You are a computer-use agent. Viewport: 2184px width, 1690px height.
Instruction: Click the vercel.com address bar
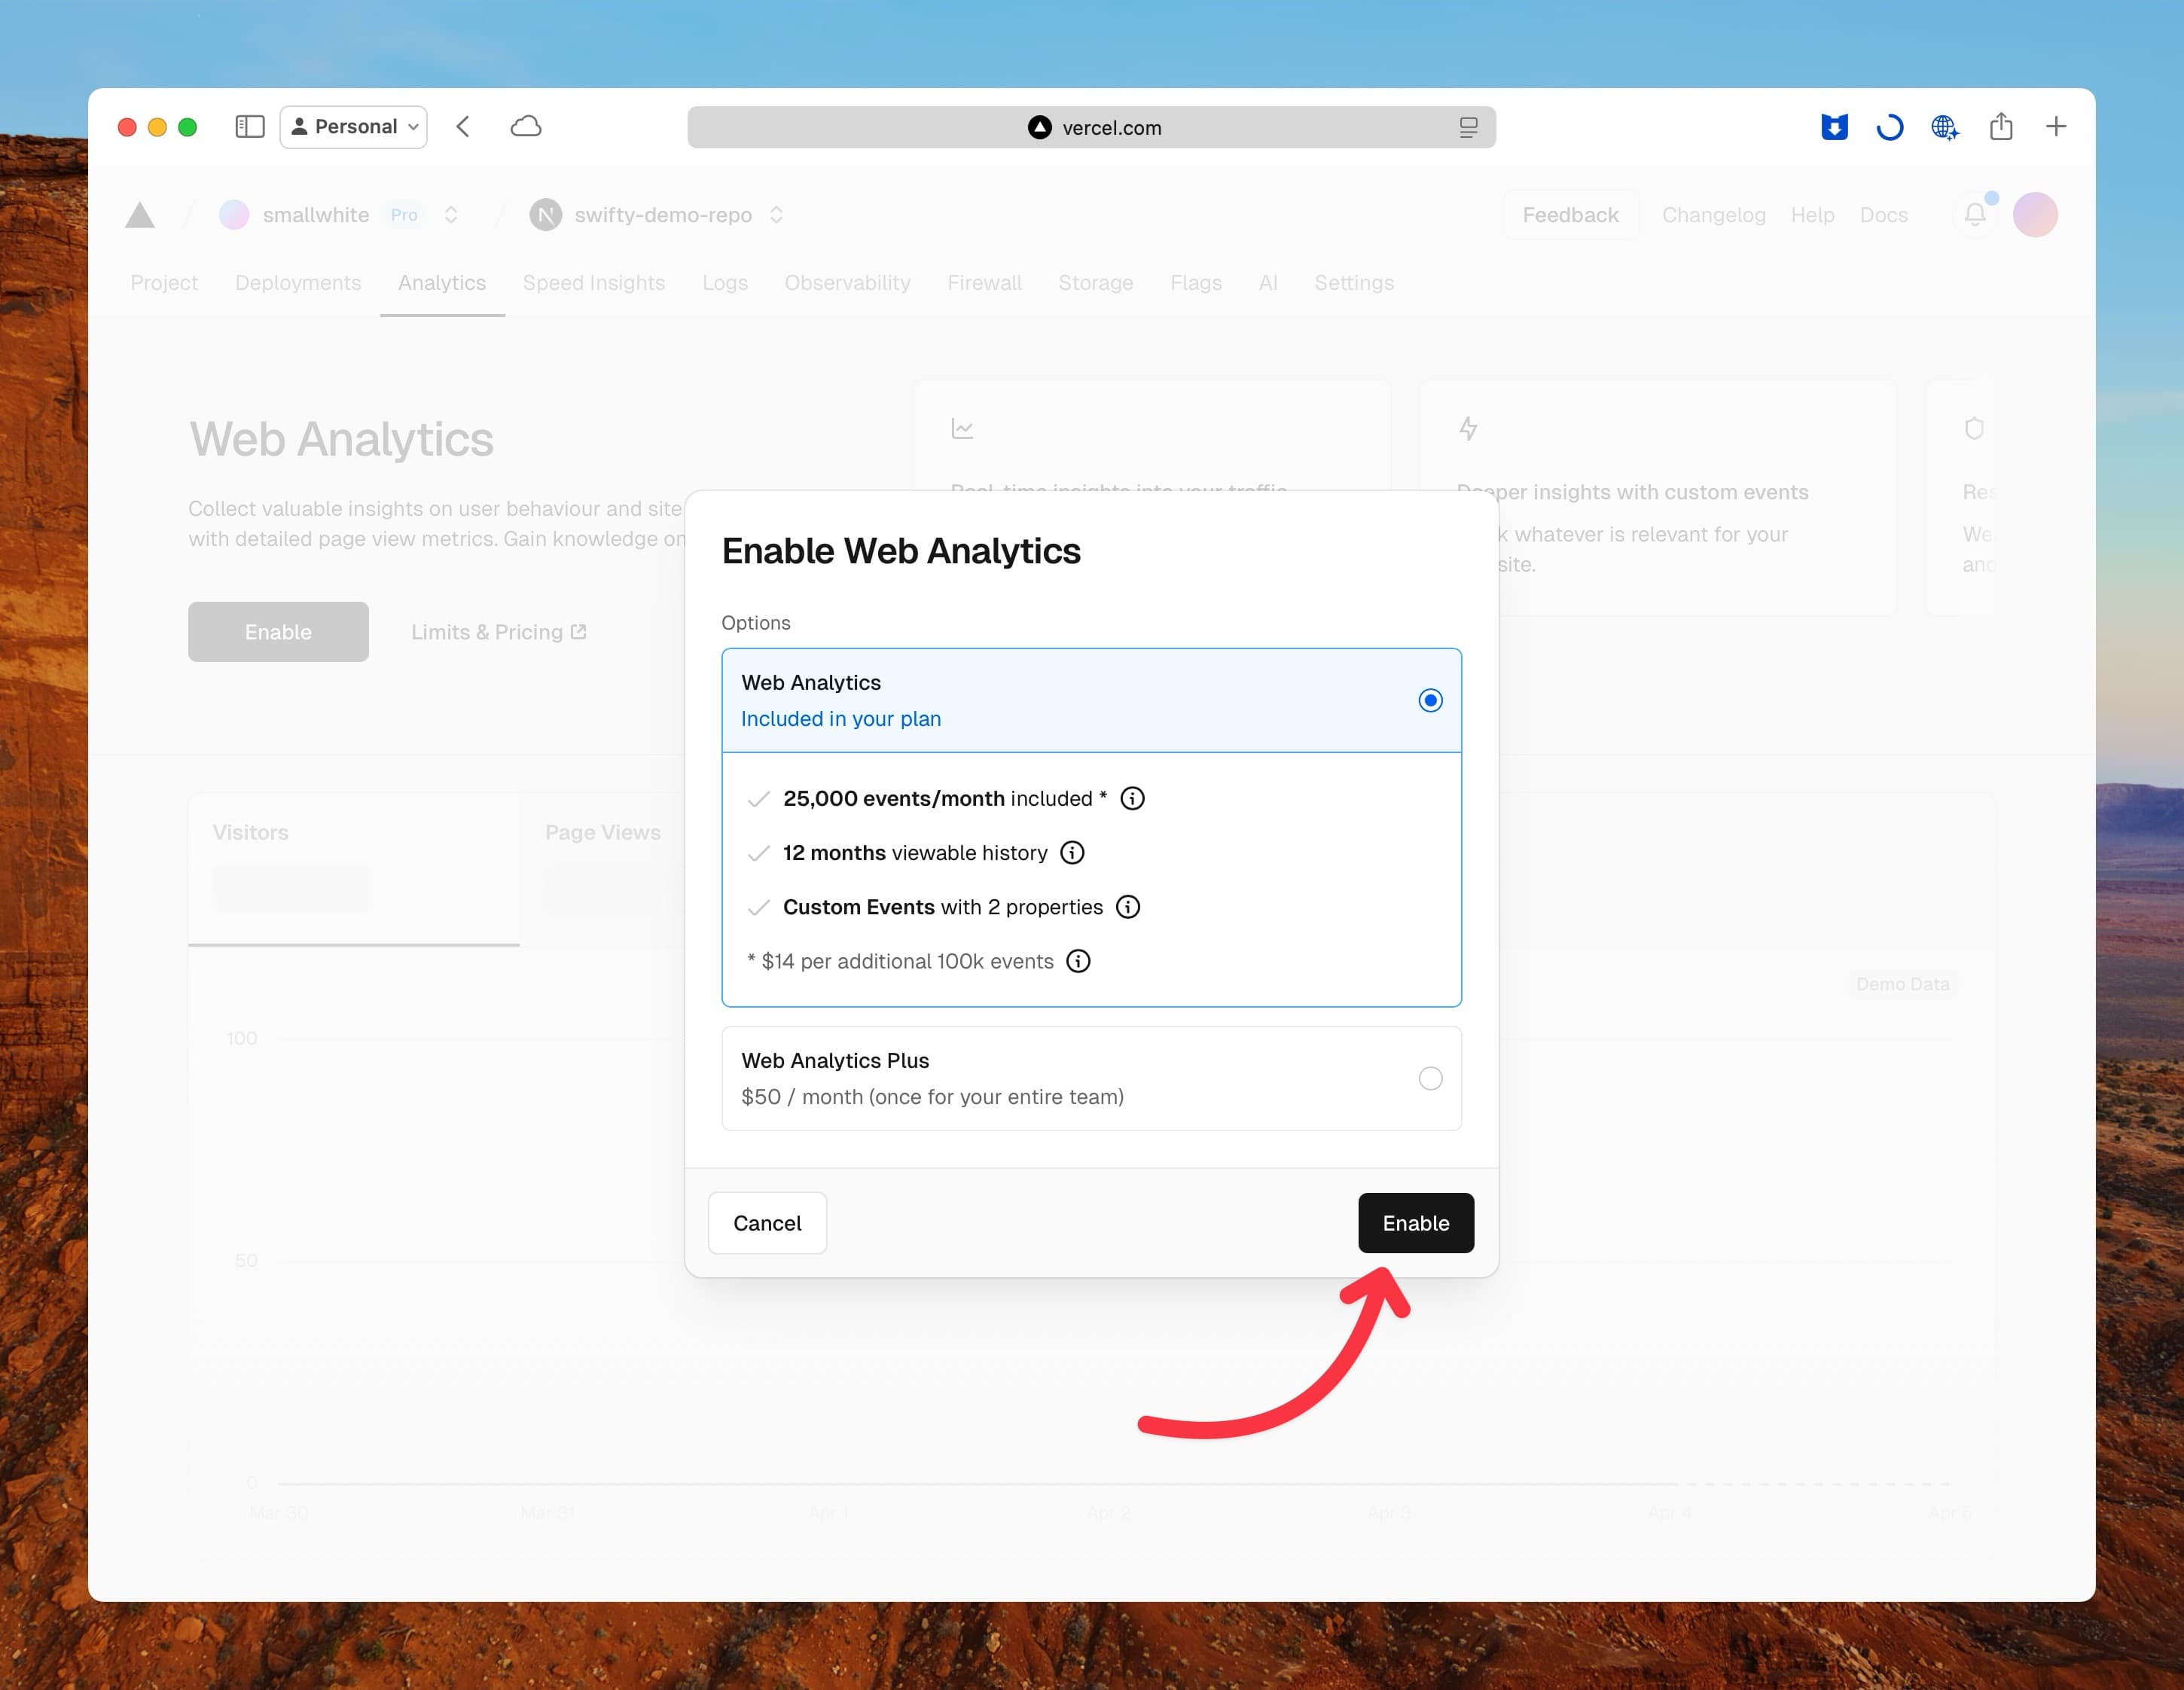1091,127
